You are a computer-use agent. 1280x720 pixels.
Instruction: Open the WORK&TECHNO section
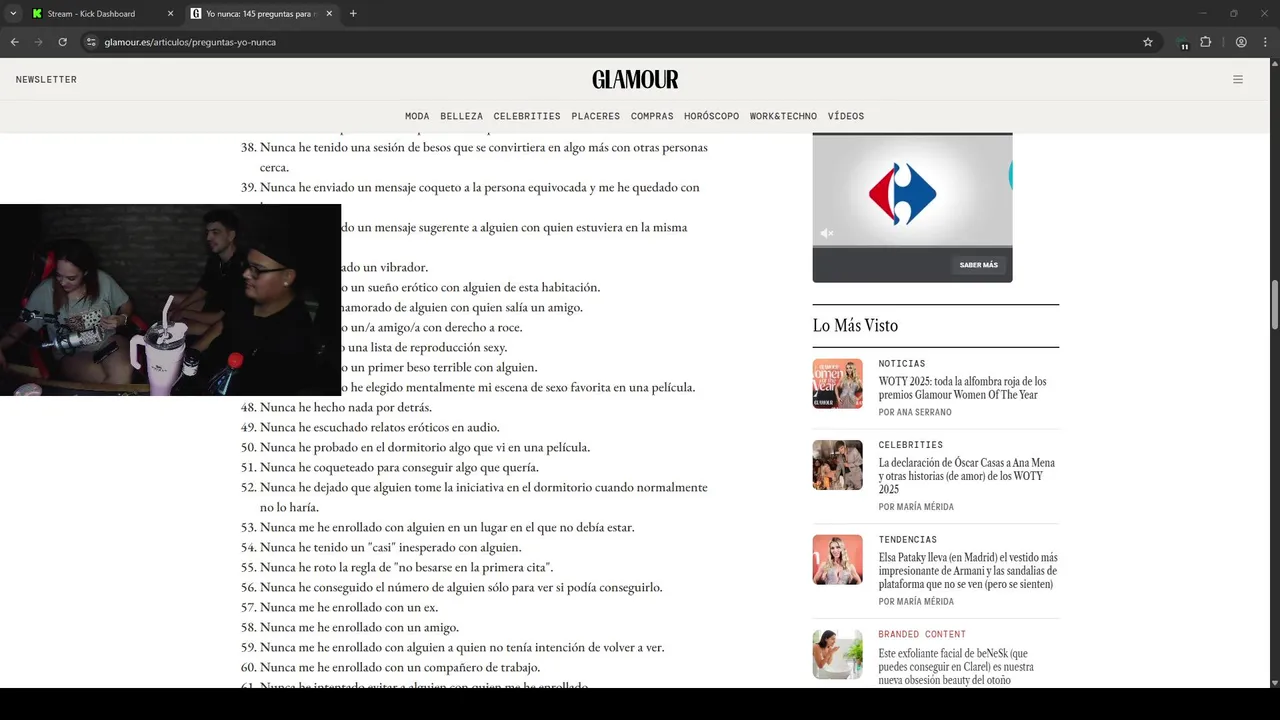coord(783,117)
